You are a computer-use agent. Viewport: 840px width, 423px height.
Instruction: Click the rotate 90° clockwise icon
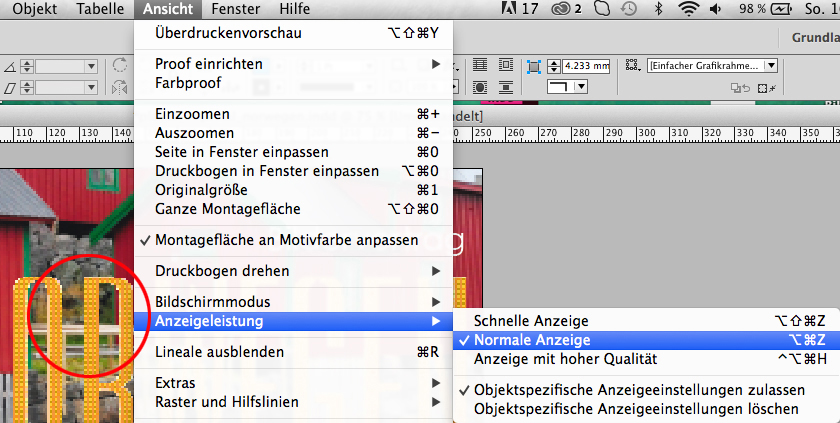coord(120,66)
